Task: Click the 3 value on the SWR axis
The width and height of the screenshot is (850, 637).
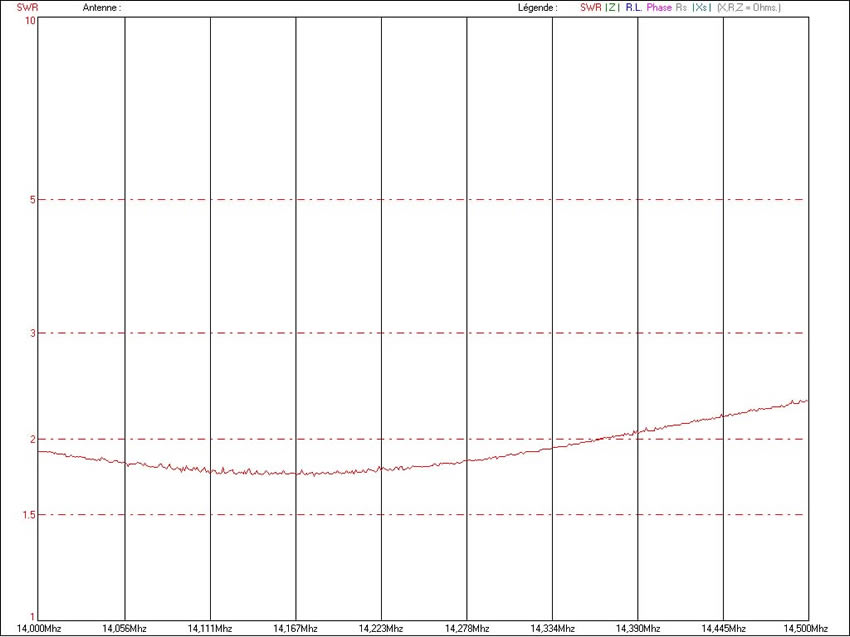Action: [33, 333]
